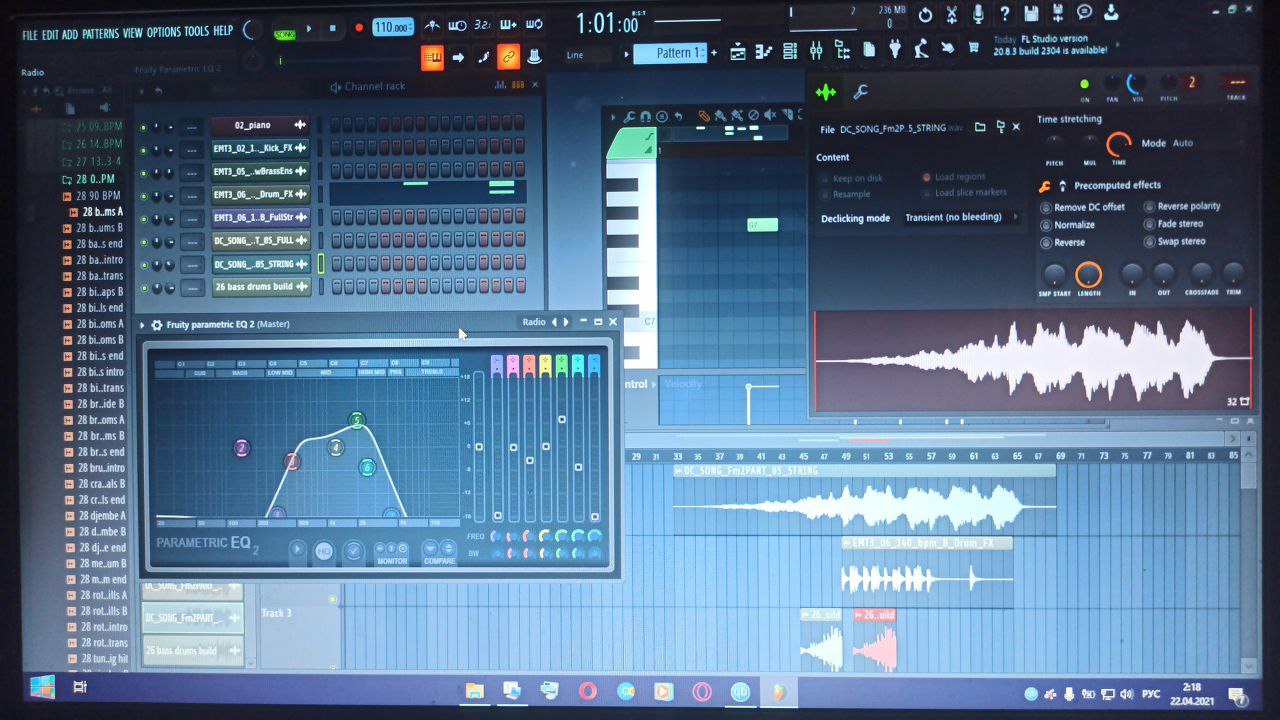Enable Reverse polarity option

click(1183, 206)
